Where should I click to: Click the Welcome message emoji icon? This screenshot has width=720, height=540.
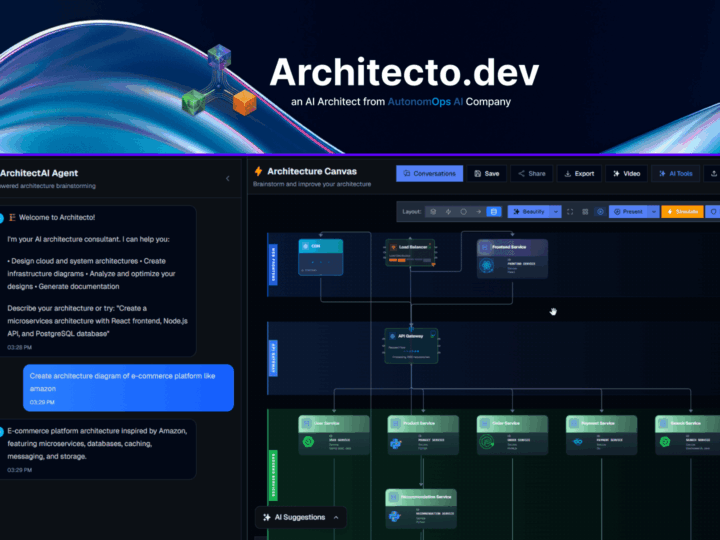[12, 218]
